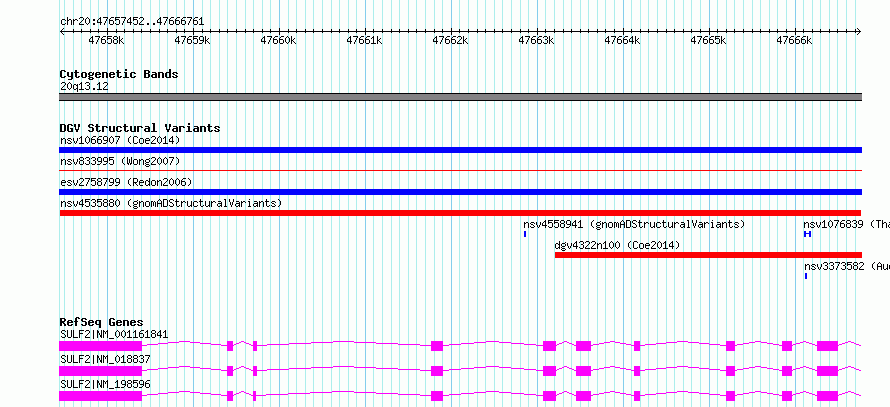Click the 47661k ruler tick label
Viewport: 890px width, 407px height.
tap(365, 41)
